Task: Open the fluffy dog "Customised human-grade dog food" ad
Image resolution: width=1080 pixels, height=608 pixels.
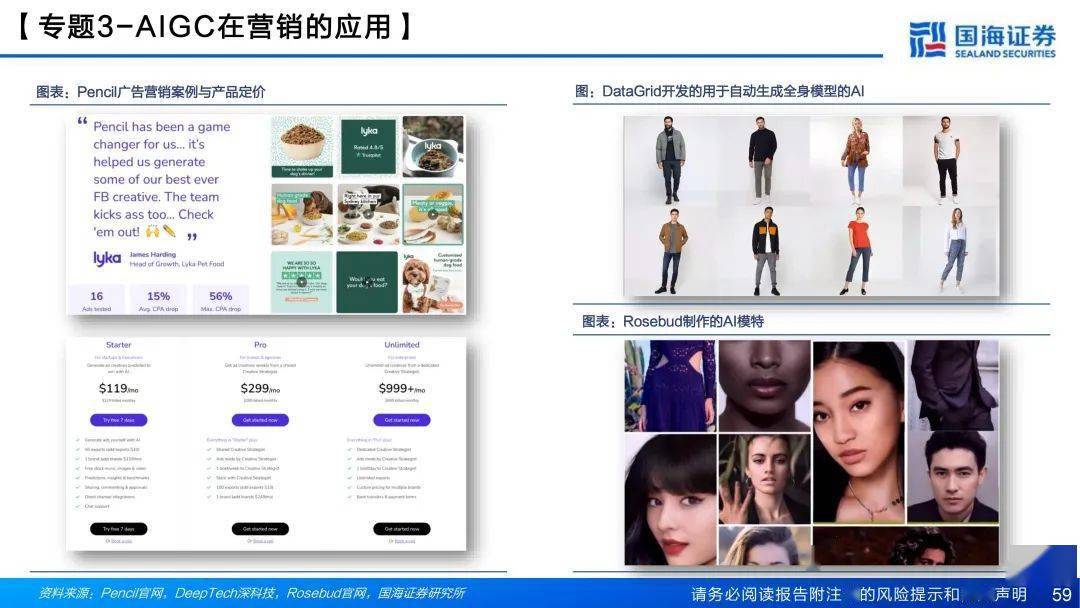Action: tap(433, 282)
